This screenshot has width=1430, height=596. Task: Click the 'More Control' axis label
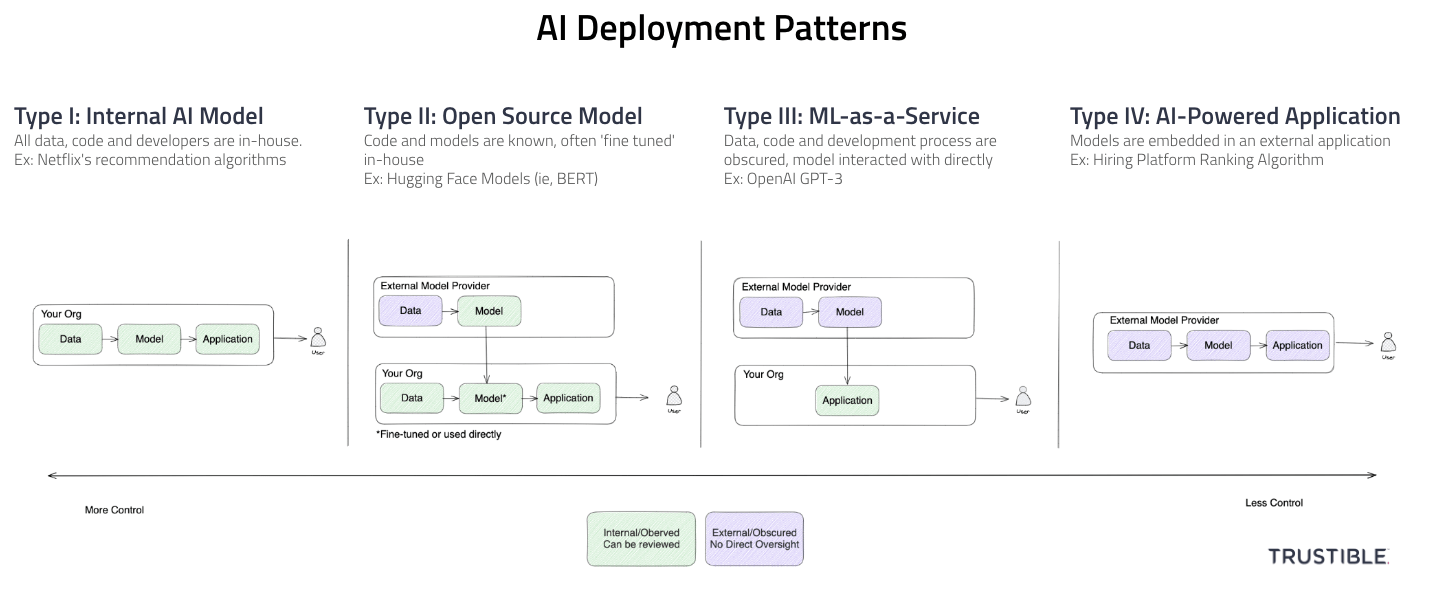(114, 510)
